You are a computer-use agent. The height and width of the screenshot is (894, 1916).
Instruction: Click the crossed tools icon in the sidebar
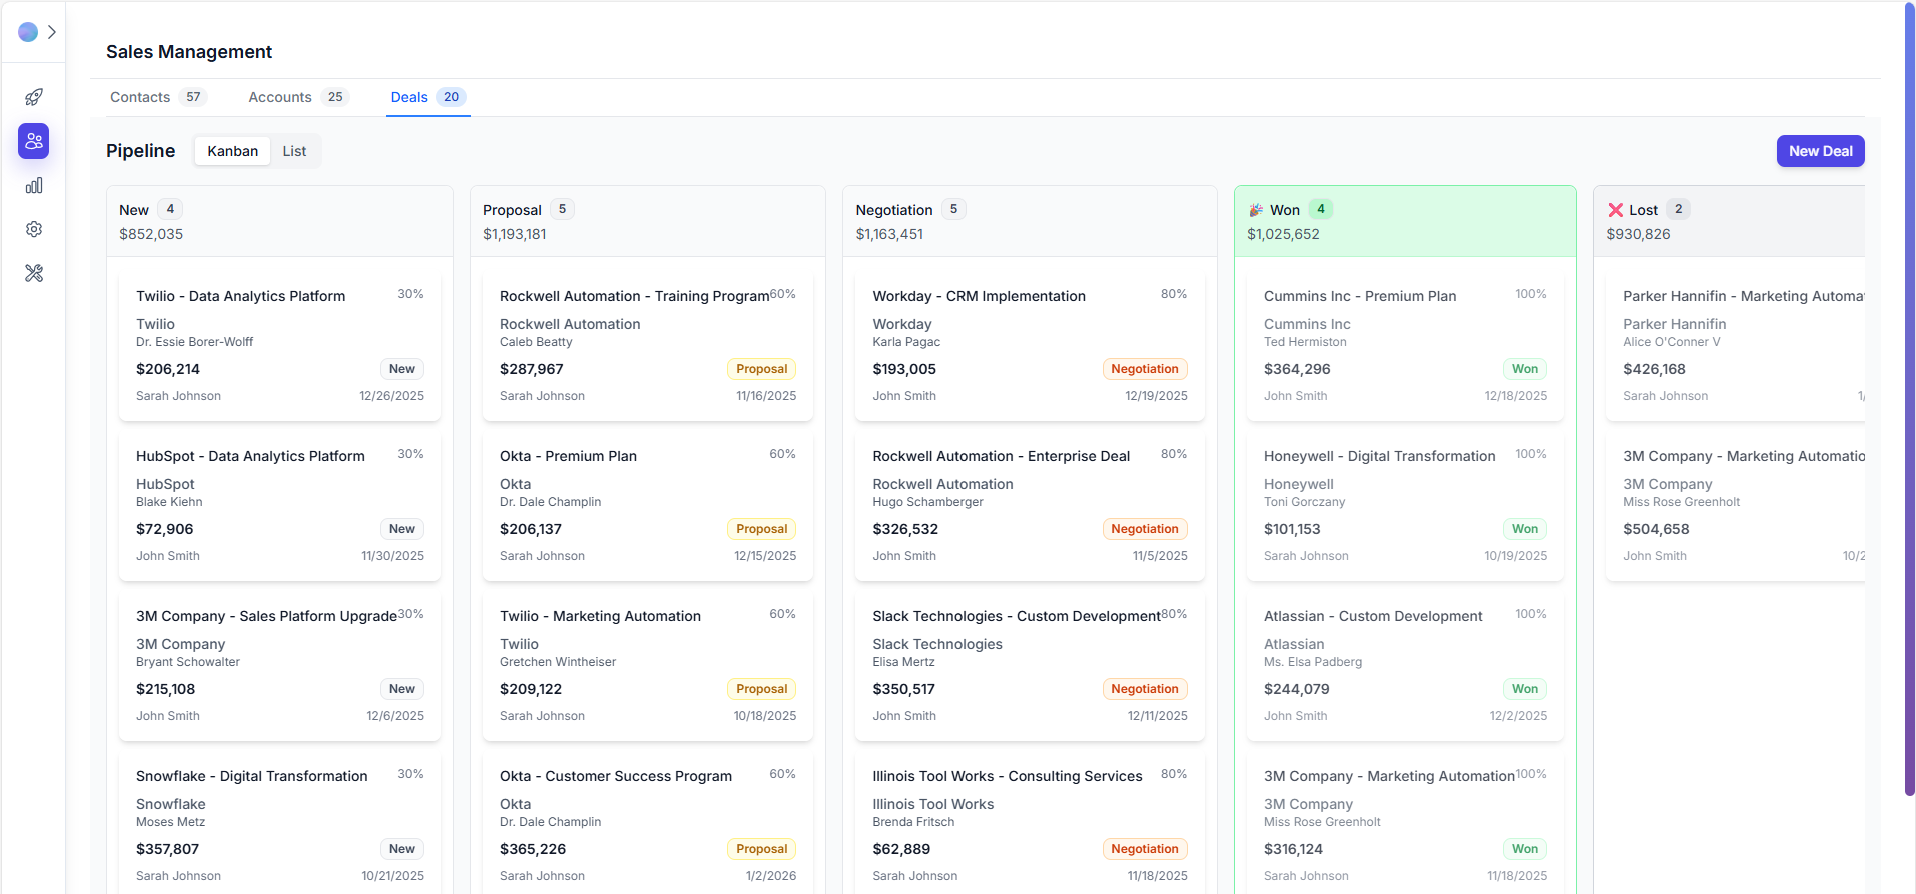[34, 273]
